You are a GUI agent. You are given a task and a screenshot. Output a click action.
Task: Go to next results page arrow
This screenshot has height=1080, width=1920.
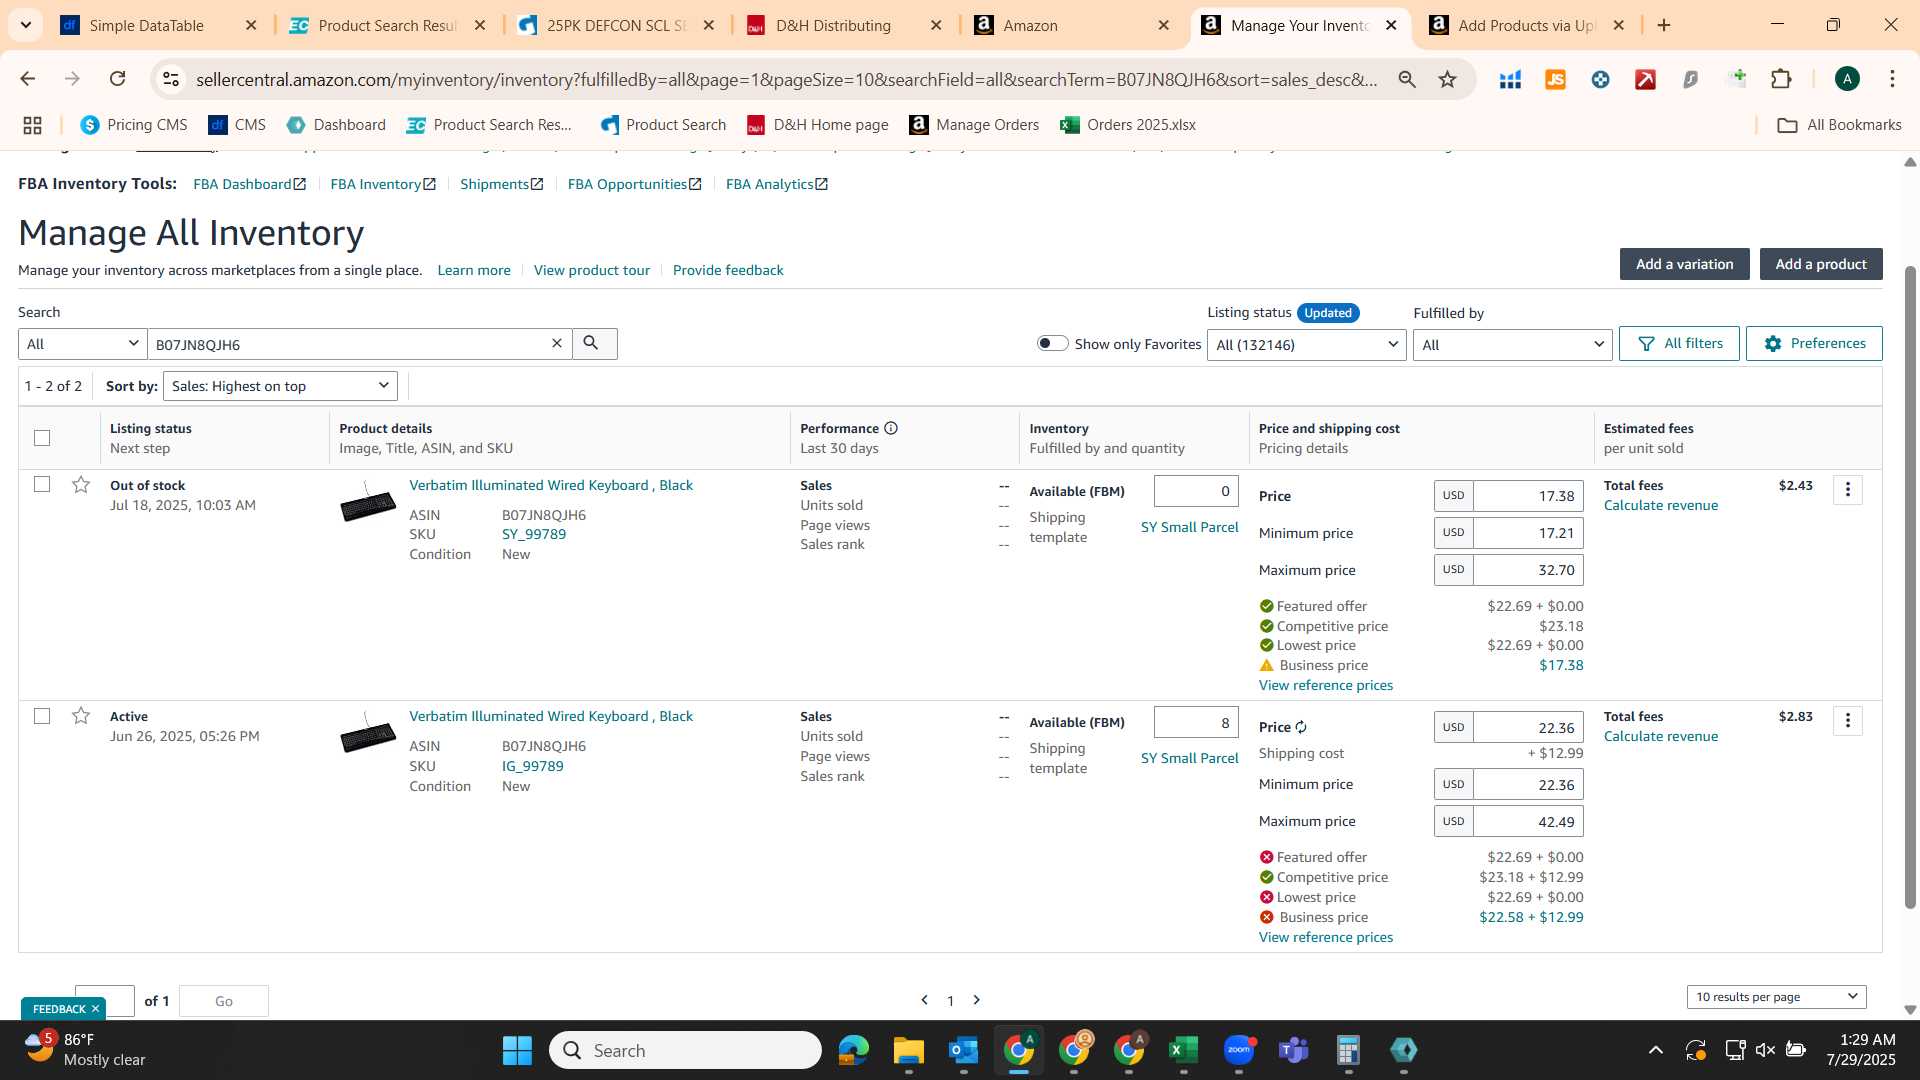[977, 1000]
